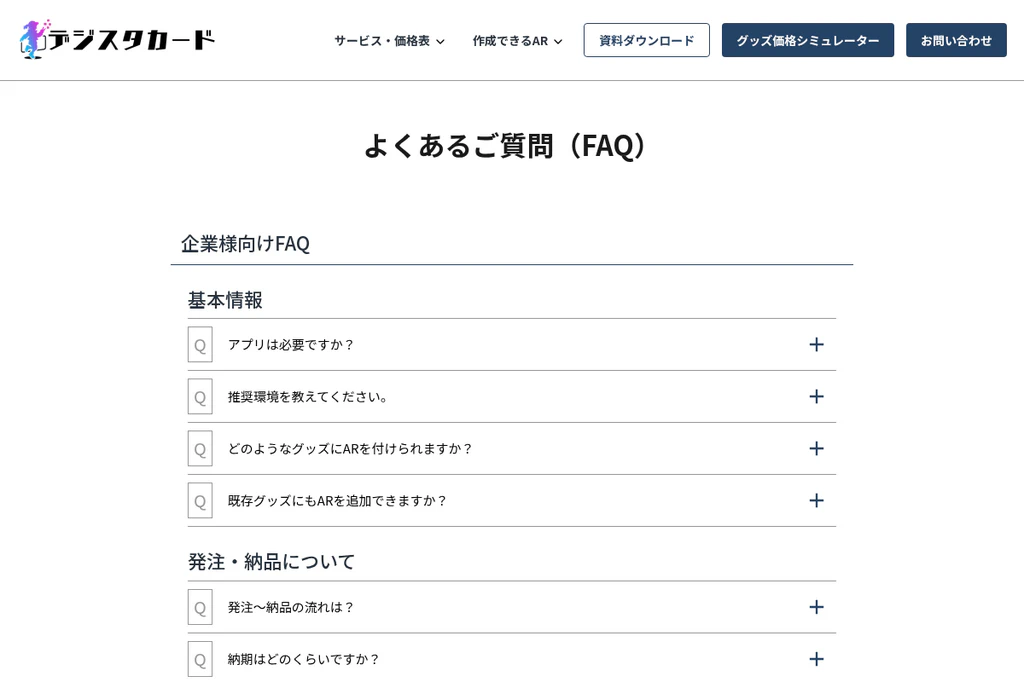1024x682 pixels.
Task: Click Q icon beside 発注〜納品の流れは？
Action: coord(200,608)
